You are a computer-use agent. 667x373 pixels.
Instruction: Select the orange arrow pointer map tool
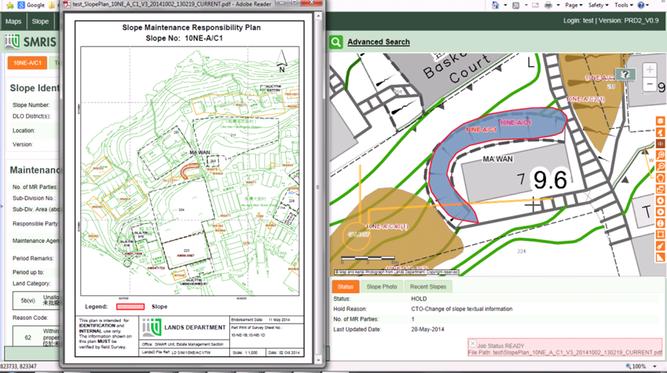661,133
